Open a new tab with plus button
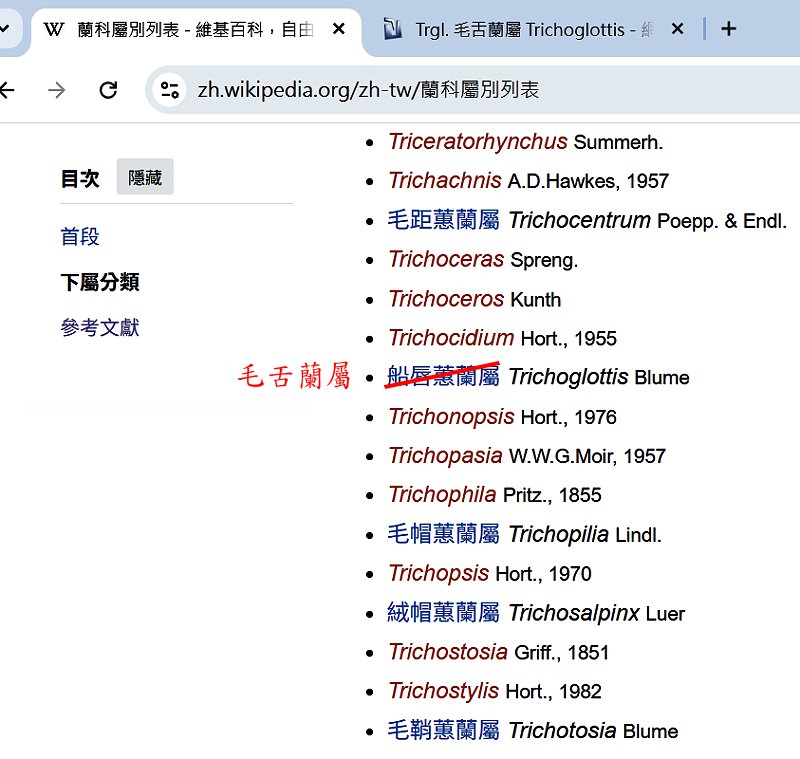800x759 pixels. [x=728, y=29]
